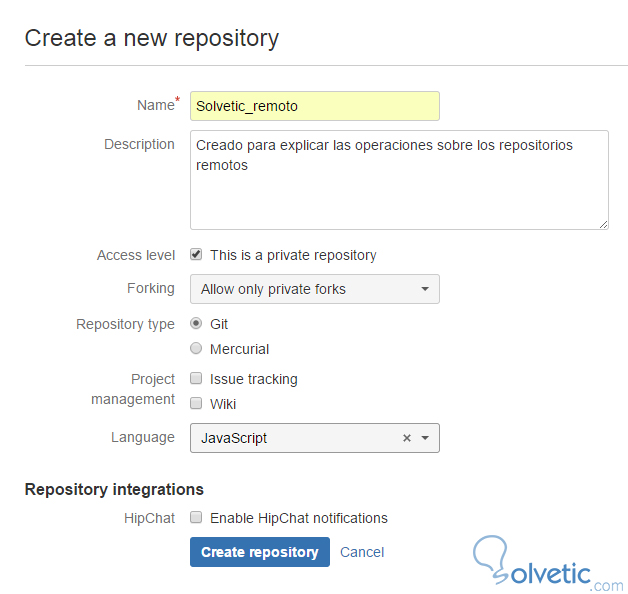Viewport: 628px width, 594px height.
Task: Click the Cancel link
Action: coord(362,552)
